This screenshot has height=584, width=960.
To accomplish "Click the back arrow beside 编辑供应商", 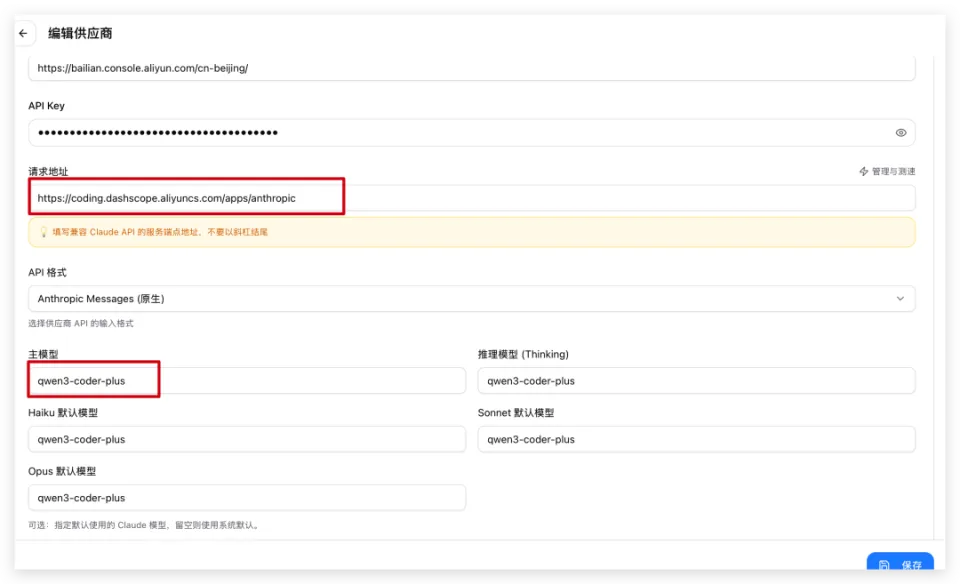I will click(x=23, y=33).
